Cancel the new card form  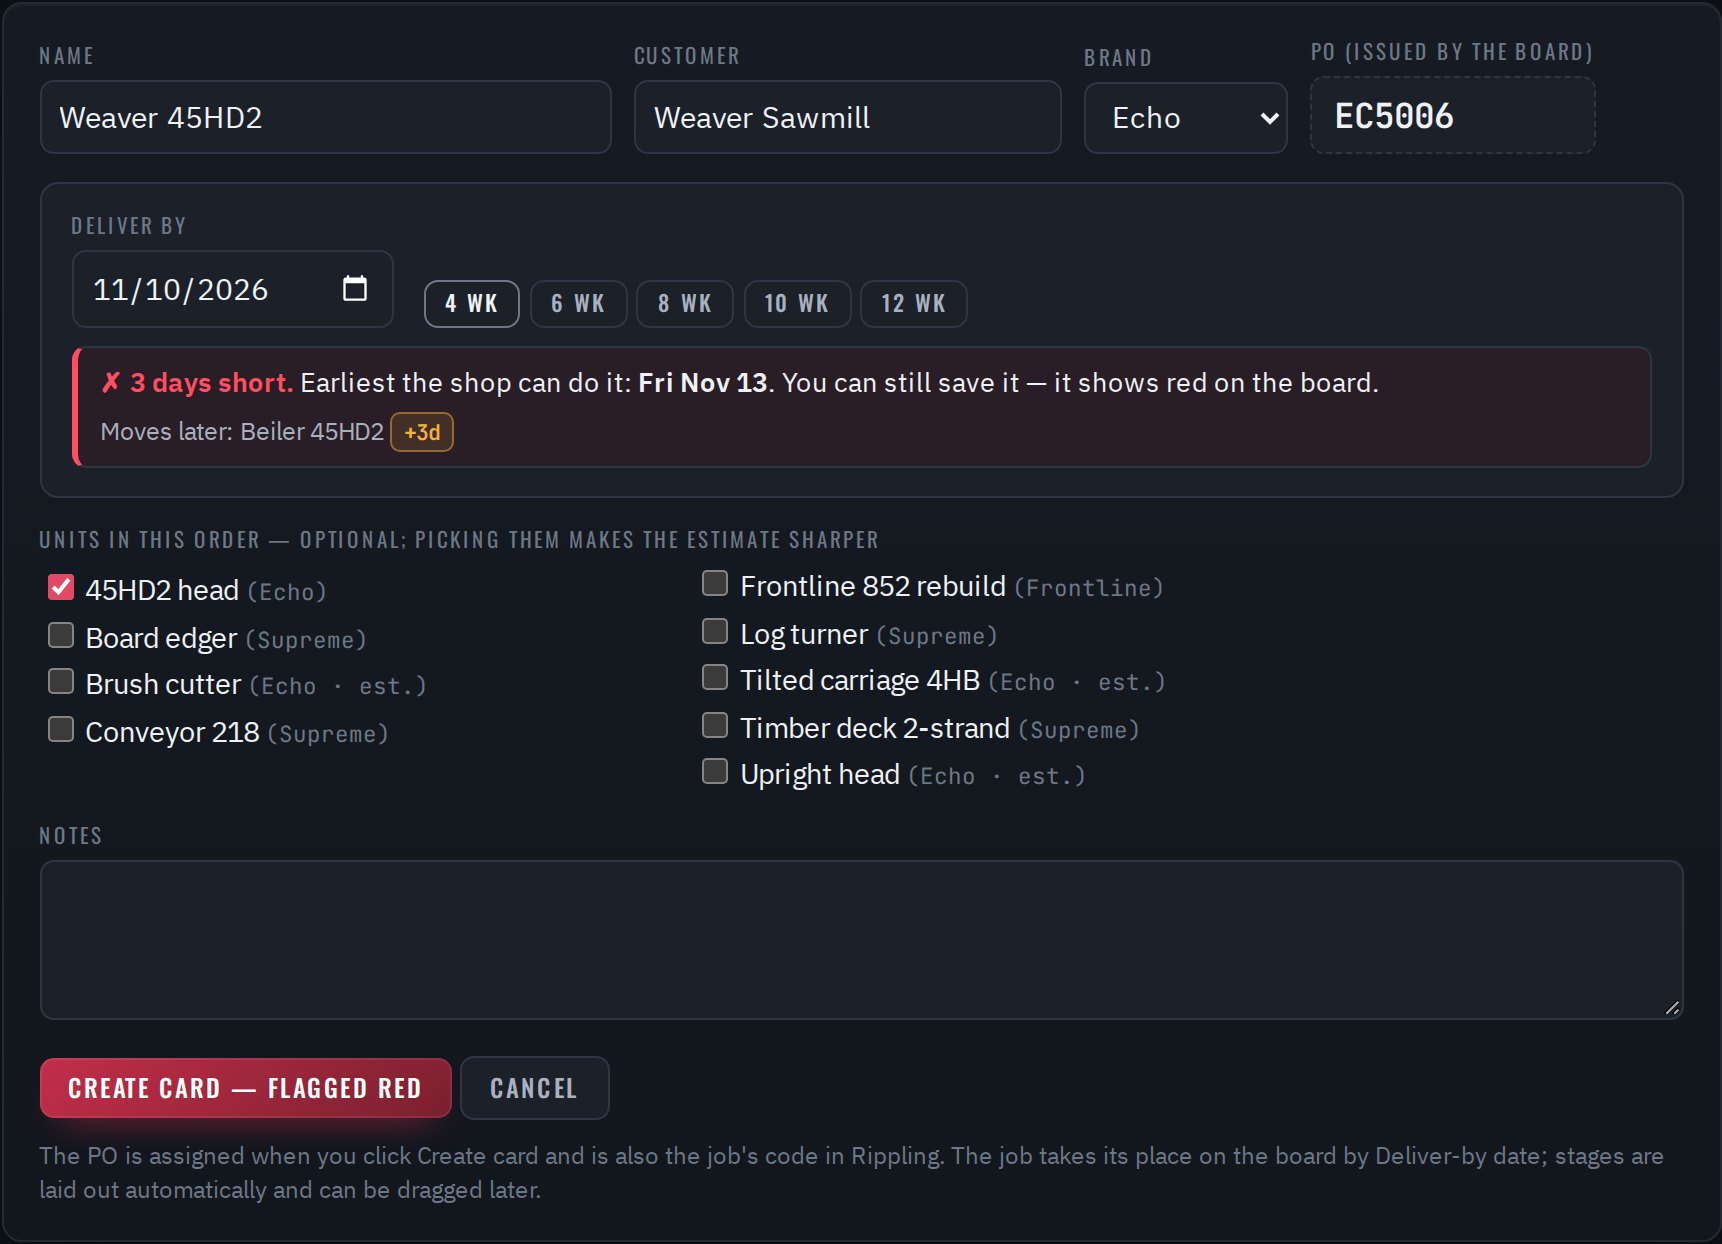click(534, 1088)
